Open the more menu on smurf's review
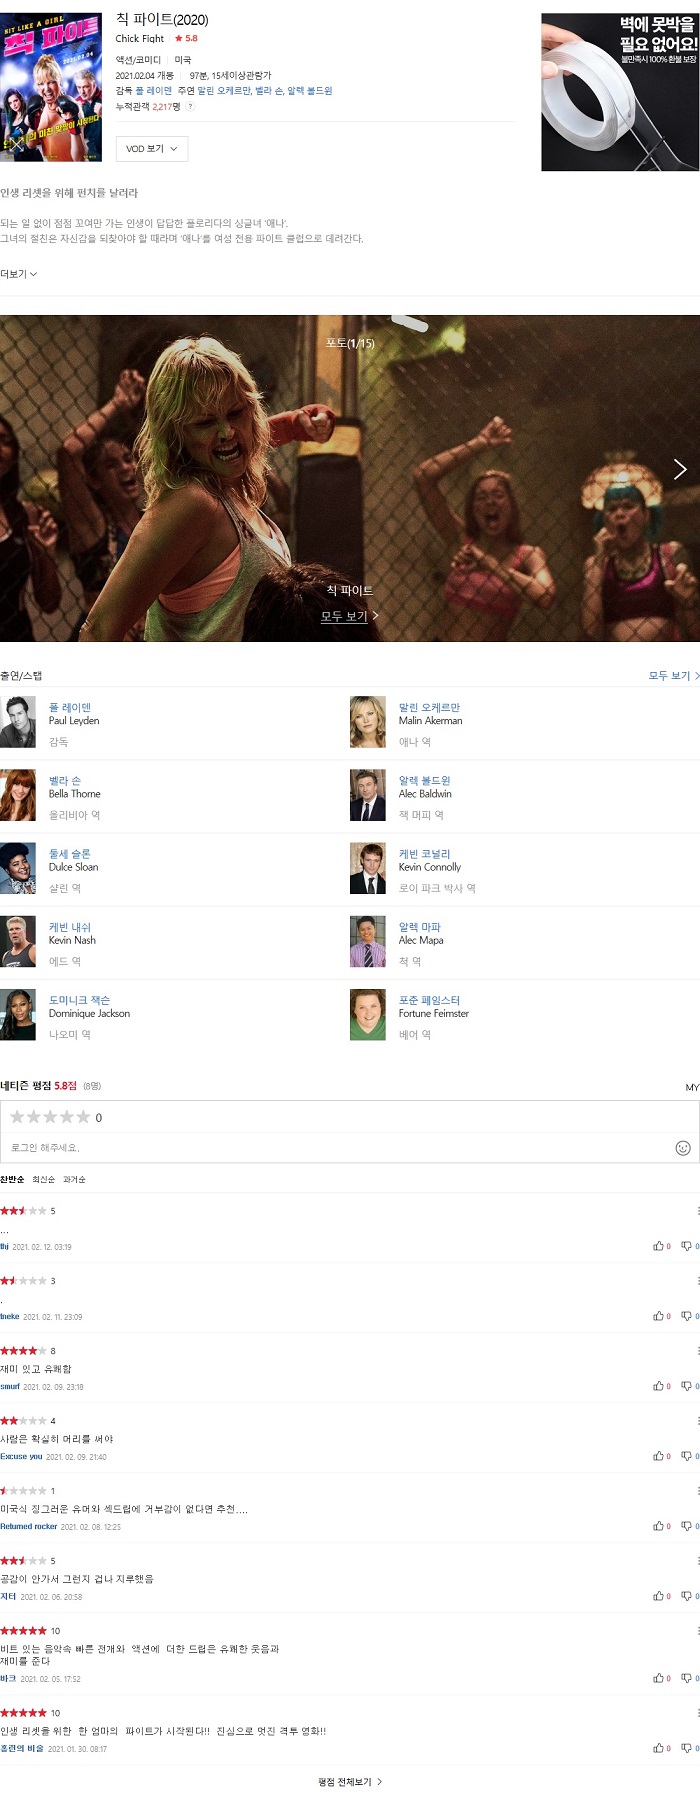This screenshot has width=700, height=1799. pyautogui.click(x=697, y=1351)
